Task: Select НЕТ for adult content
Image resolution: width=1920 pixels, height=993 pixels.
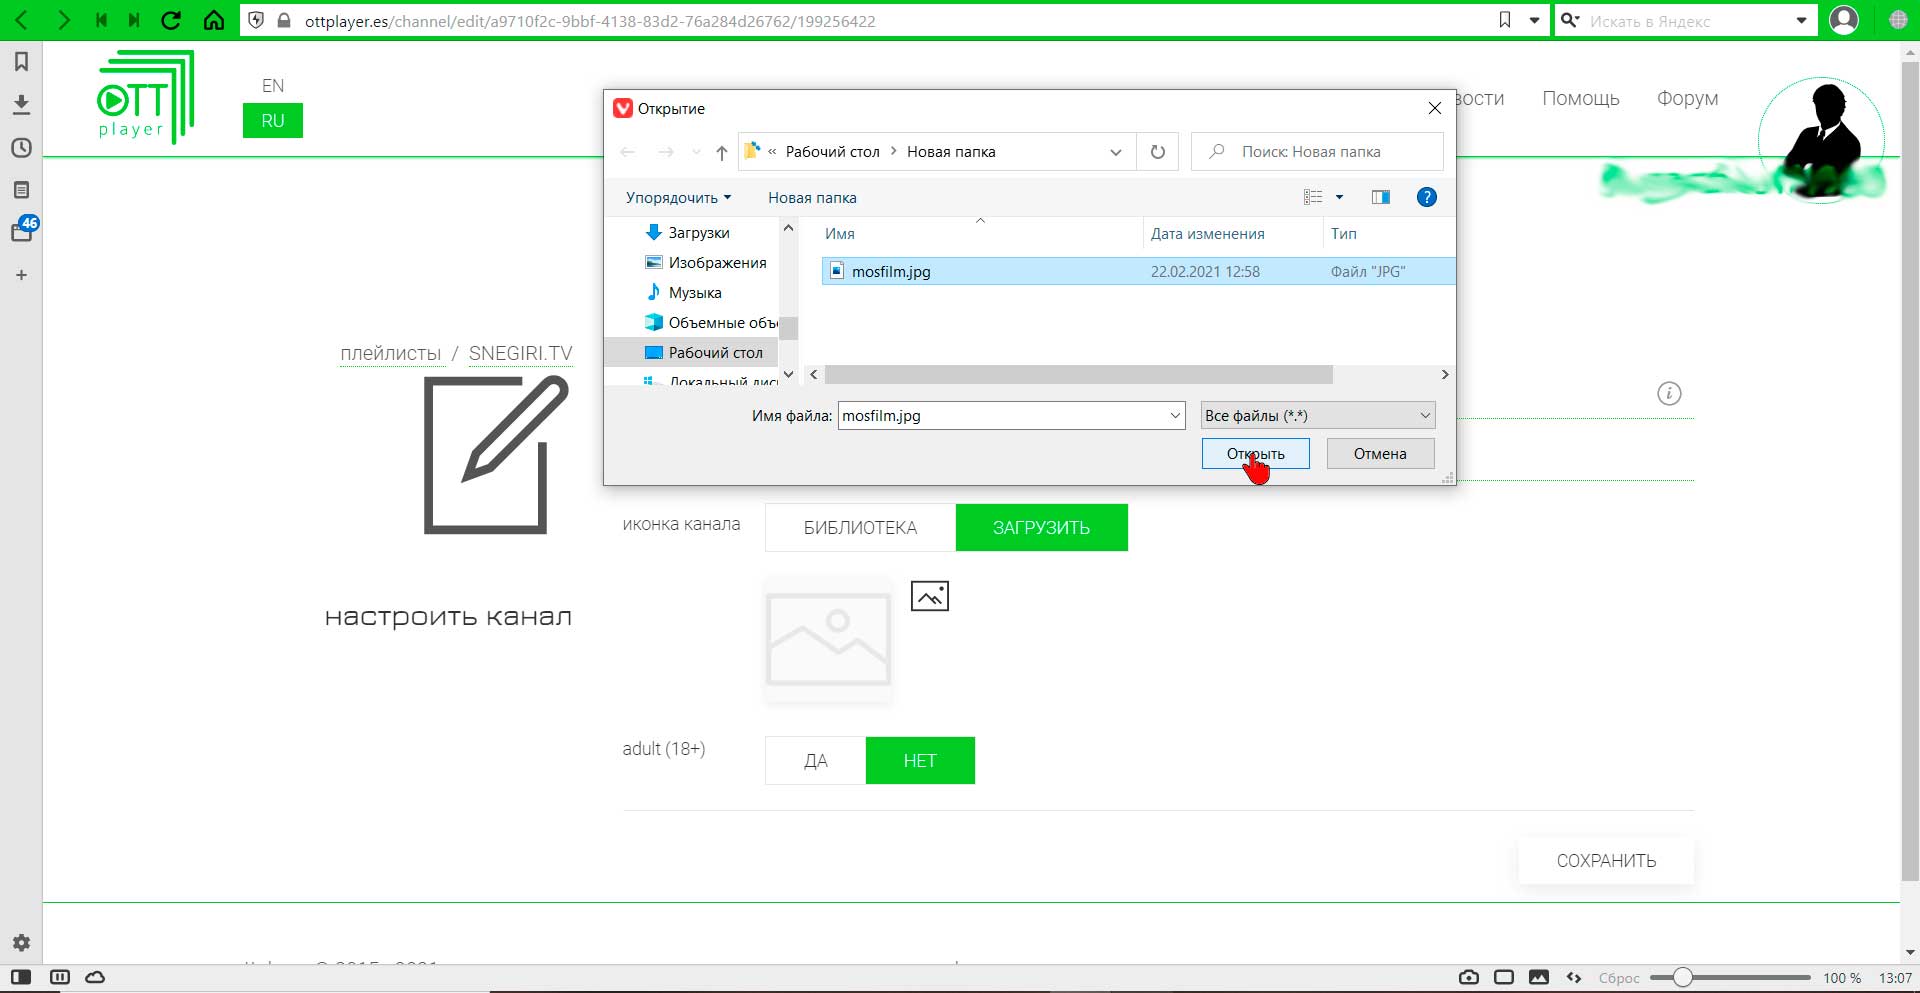Action: click(920, 761)
